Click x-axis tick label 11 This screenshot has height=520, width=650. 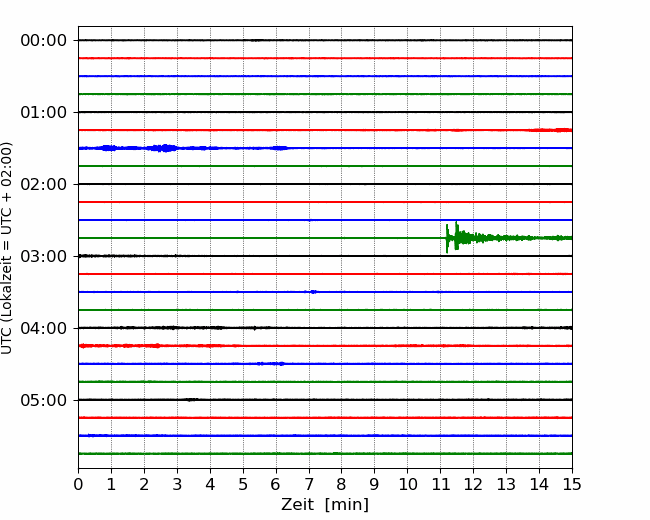click(441, 484)
